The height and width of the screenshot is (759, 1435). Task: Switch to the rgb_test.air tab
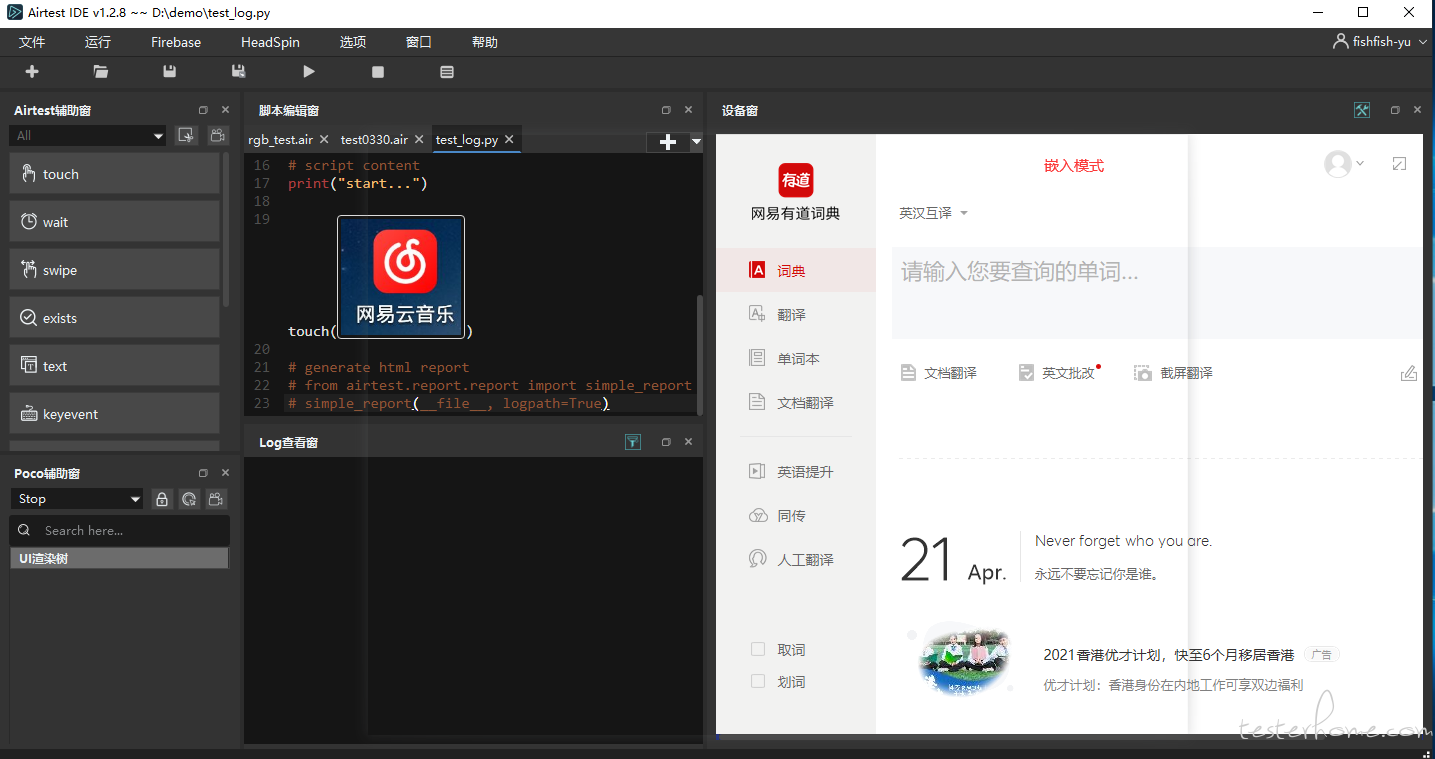[280, 140]
